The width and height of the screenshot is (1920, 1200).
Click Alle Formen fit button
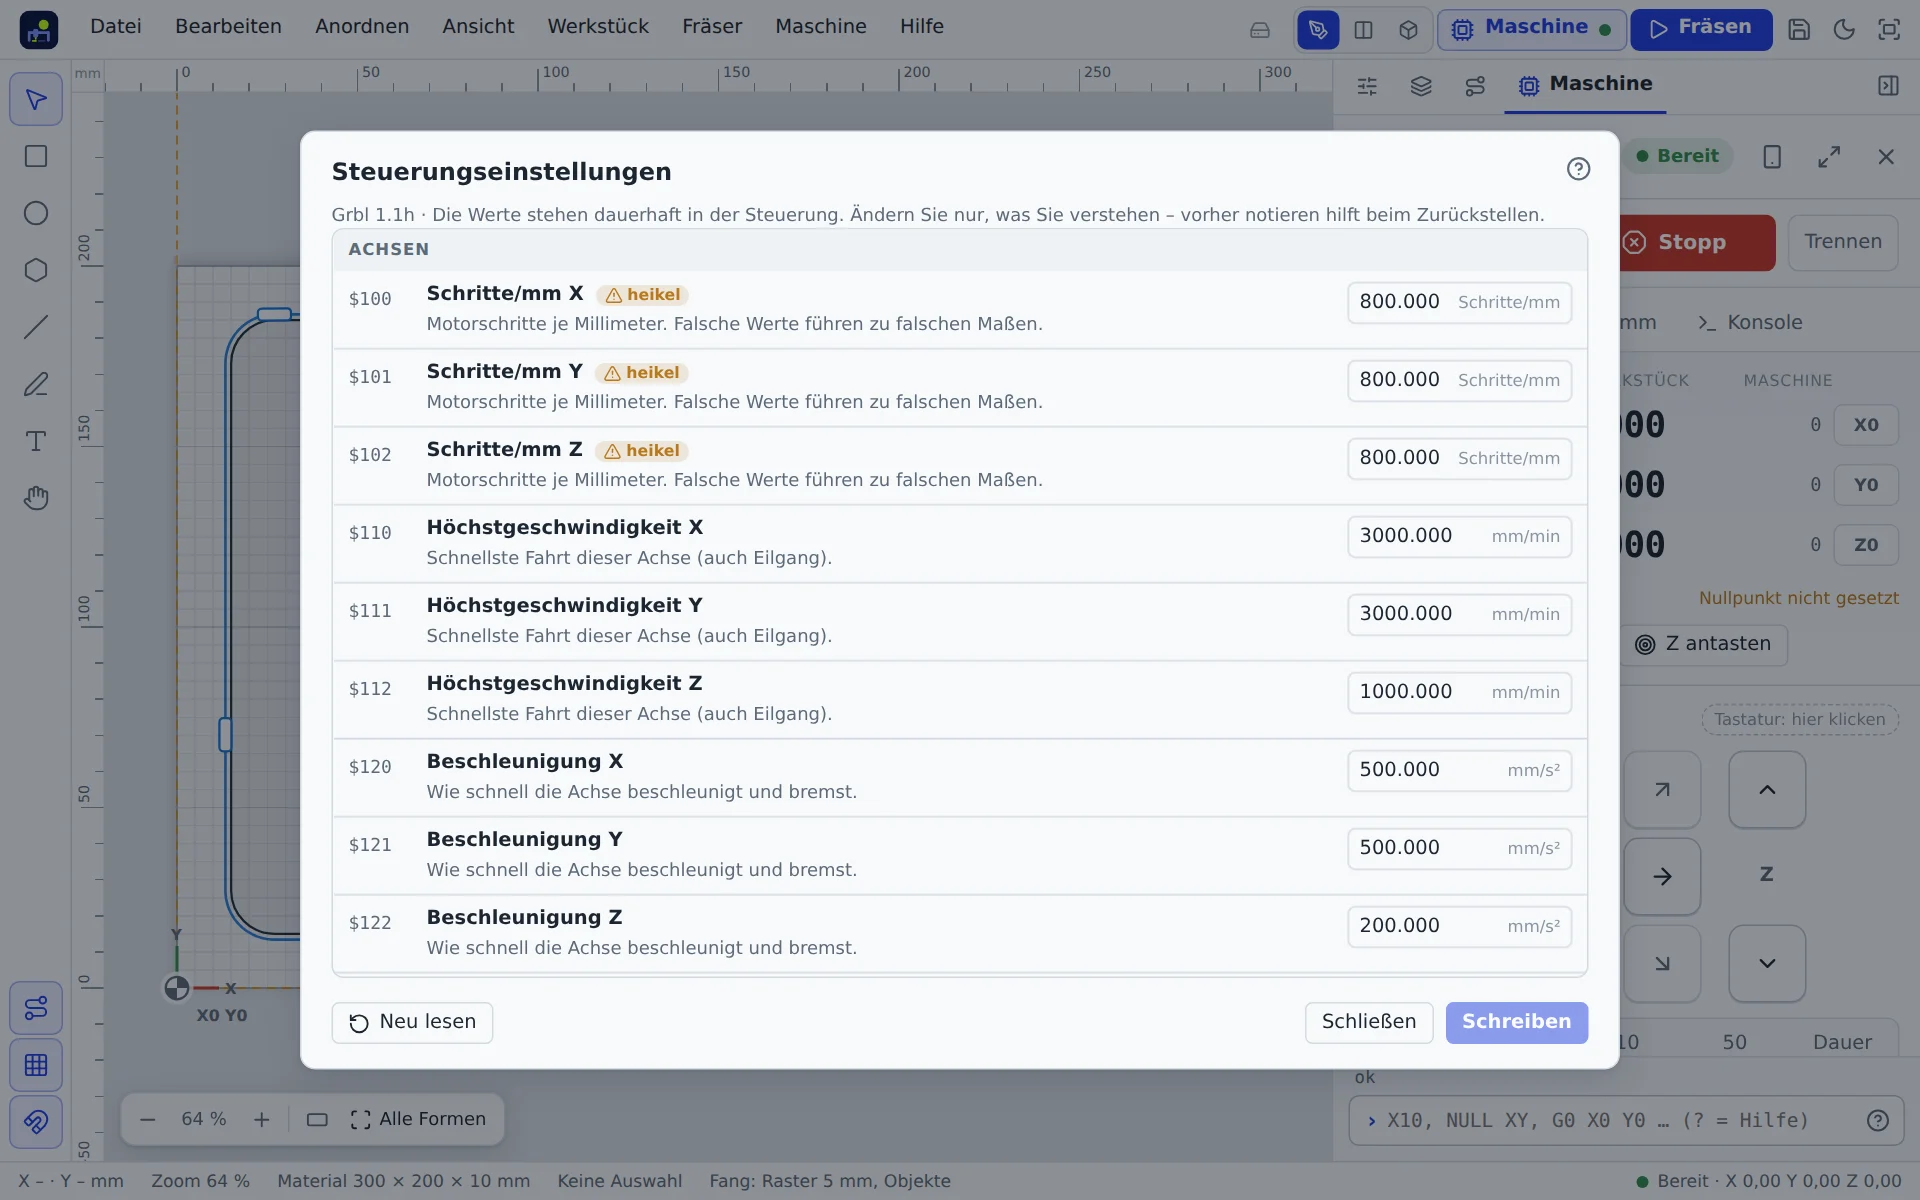pyautogui.click(x=419, y=1120)
